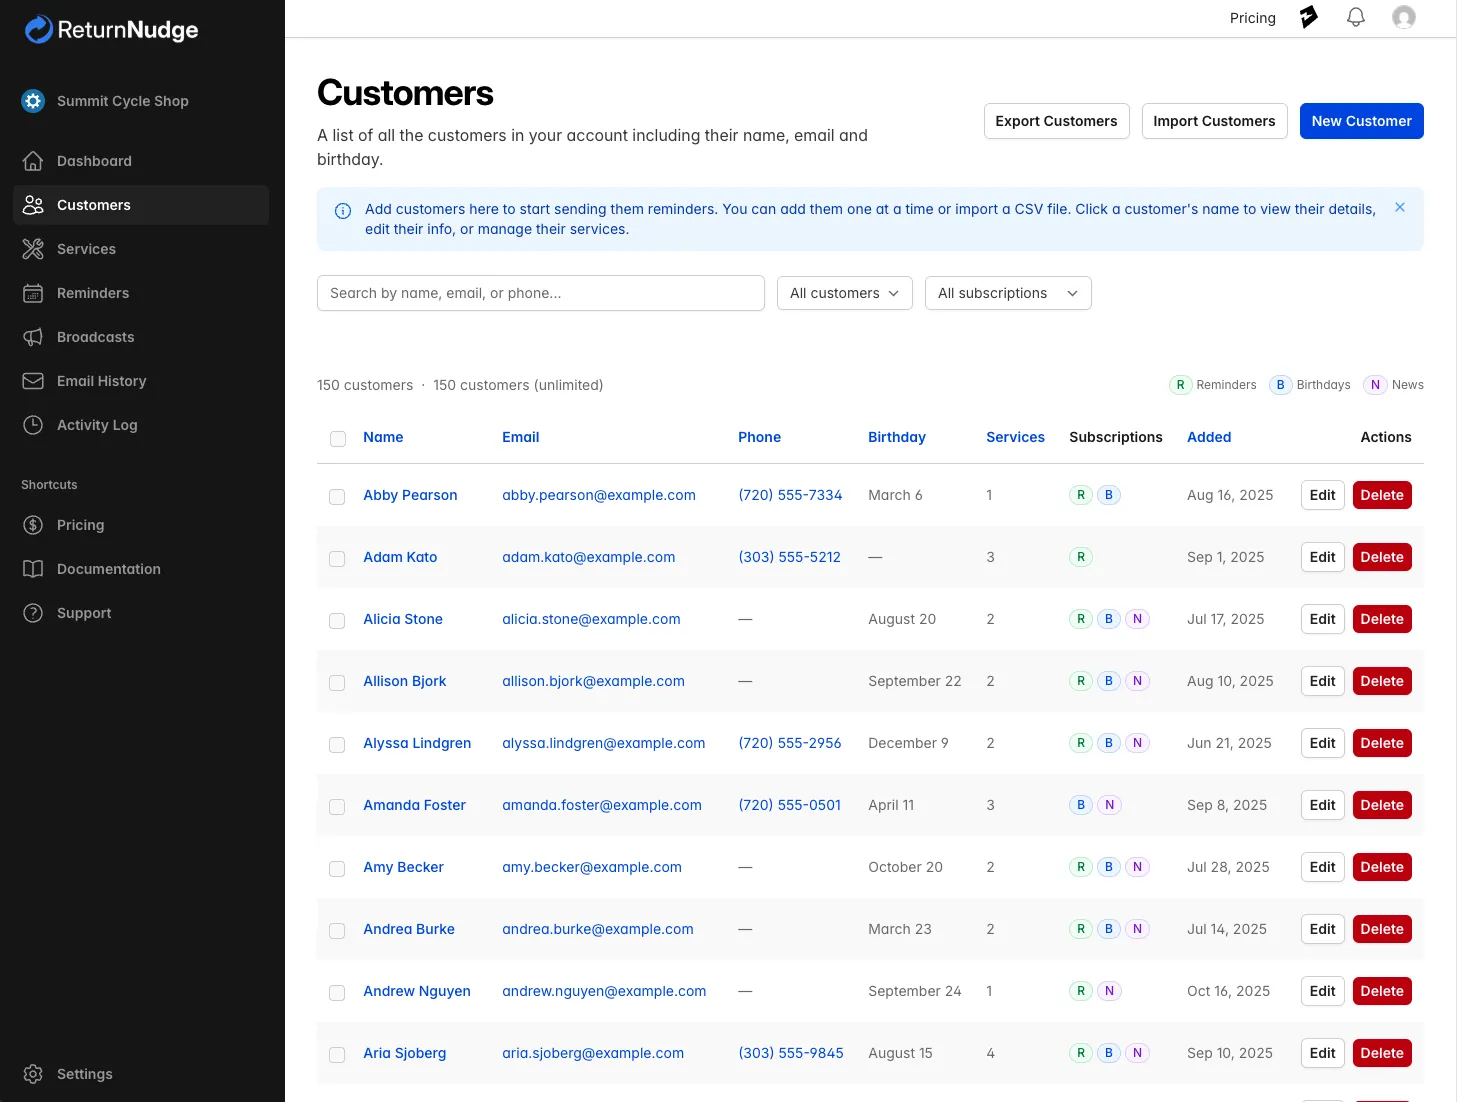Image resolution: width=1457 pixels, height=1102 pixels.
Task: Select the Services sidebar icon
Action: (x=33, y=249)
